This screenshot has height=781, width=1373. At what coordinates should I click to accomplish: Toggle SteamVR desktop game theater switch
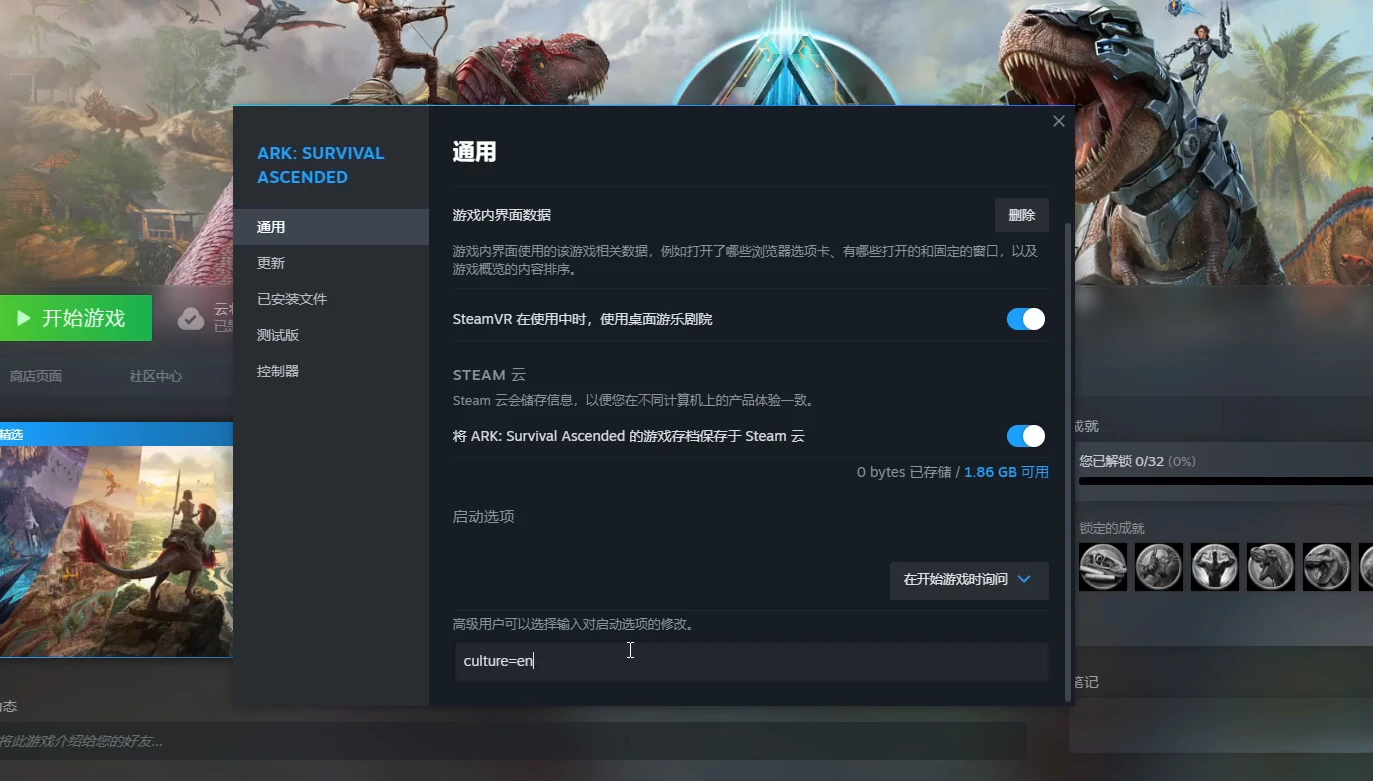pyautogui.click(x=1025, y=319)
